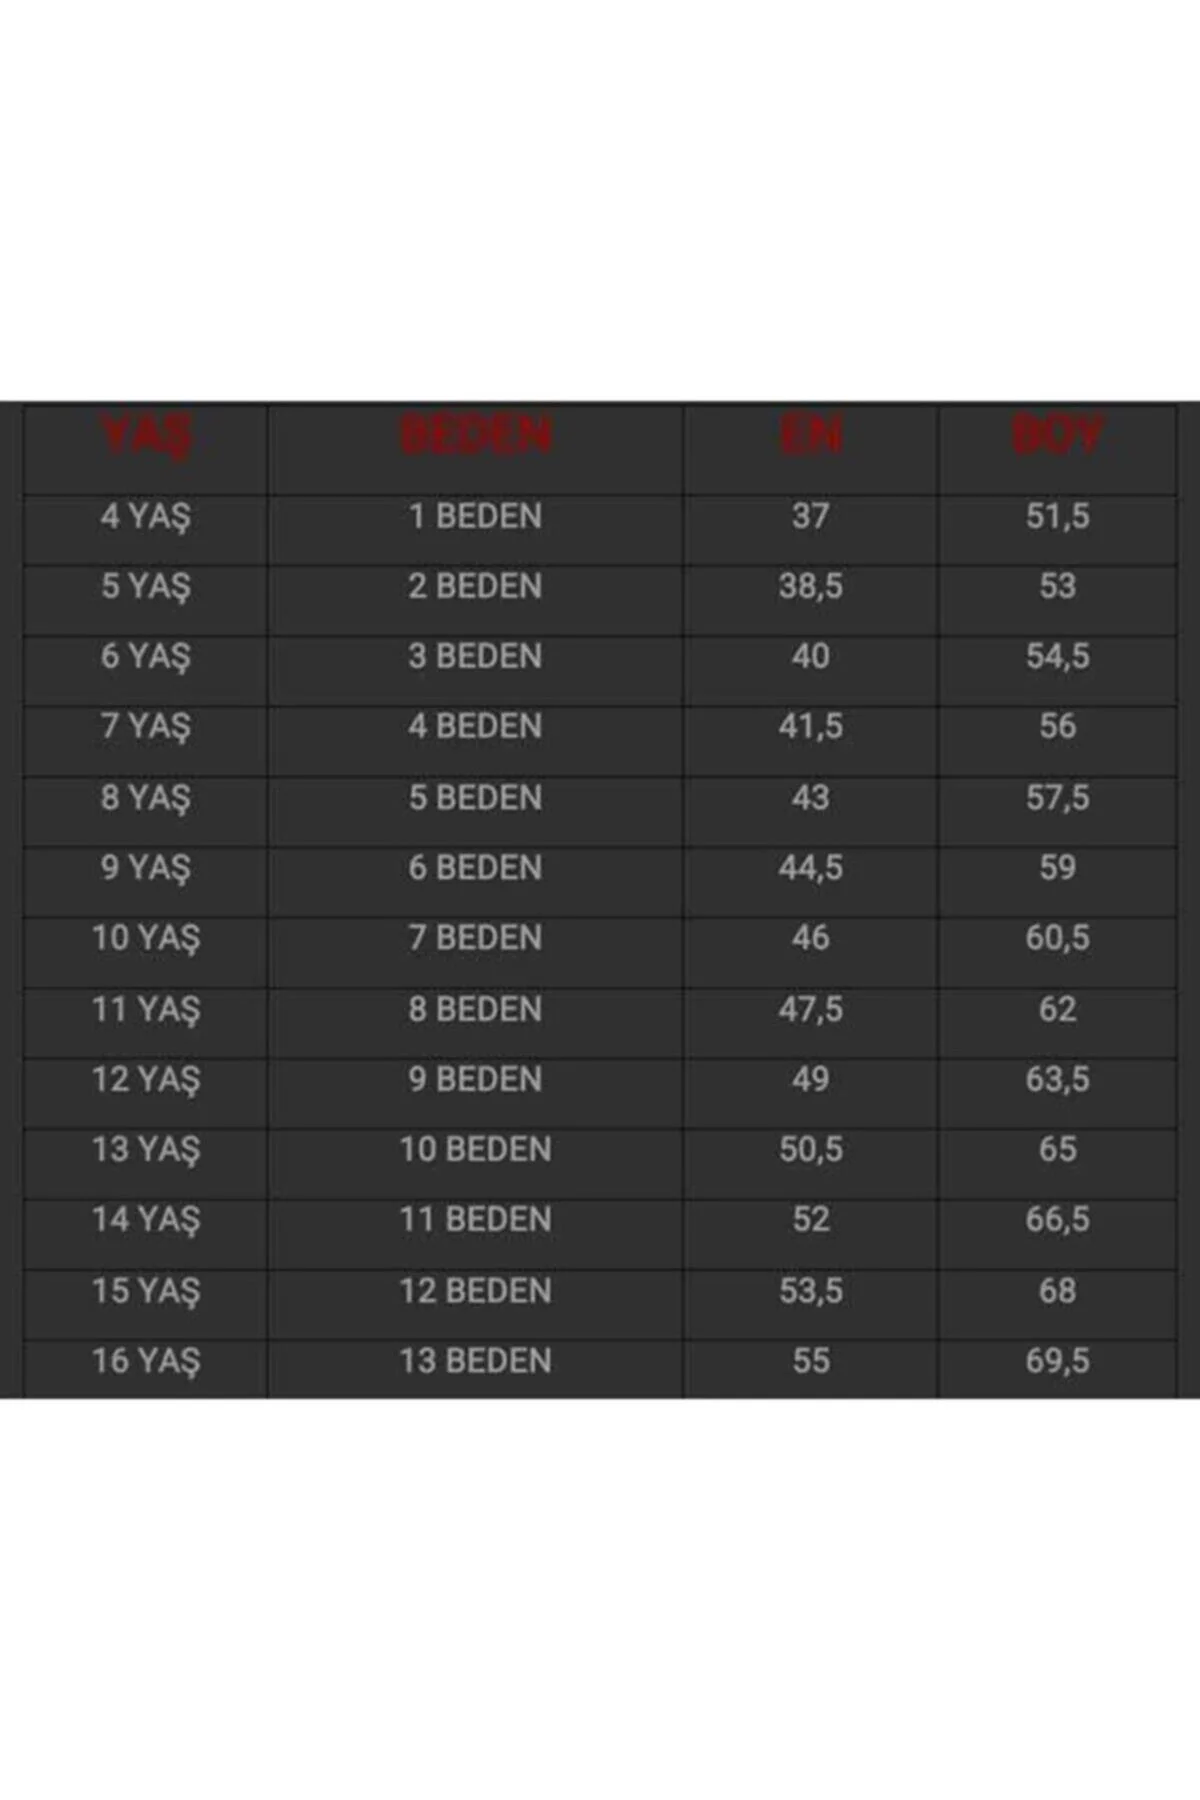Viewport: 1200px width, 1800px height.
Task: Click the red BOY column header
Action: coord(1057,436)
